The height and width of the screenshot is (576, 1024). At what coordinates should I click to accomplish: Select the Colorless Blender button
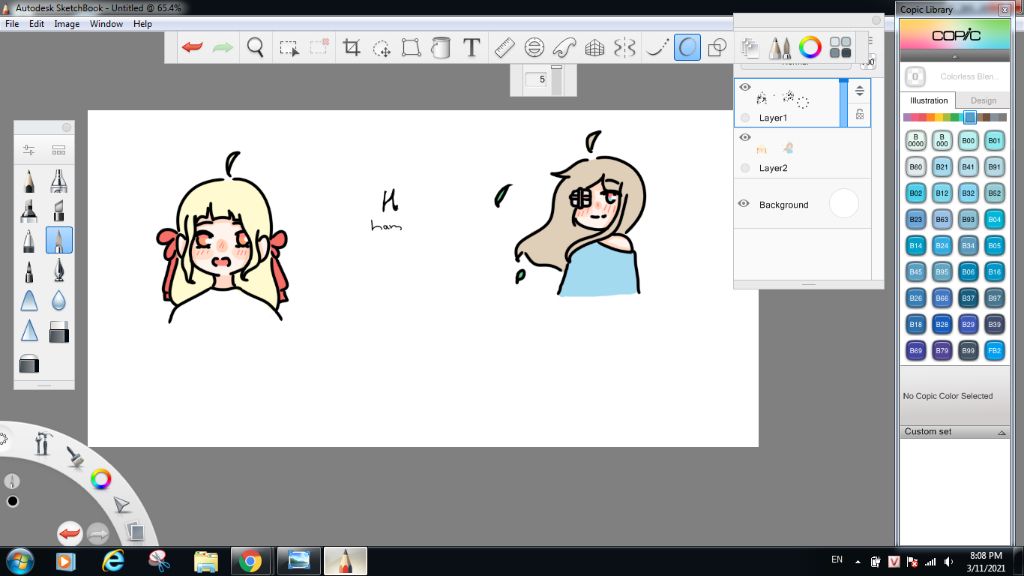(x=915, y=76)
